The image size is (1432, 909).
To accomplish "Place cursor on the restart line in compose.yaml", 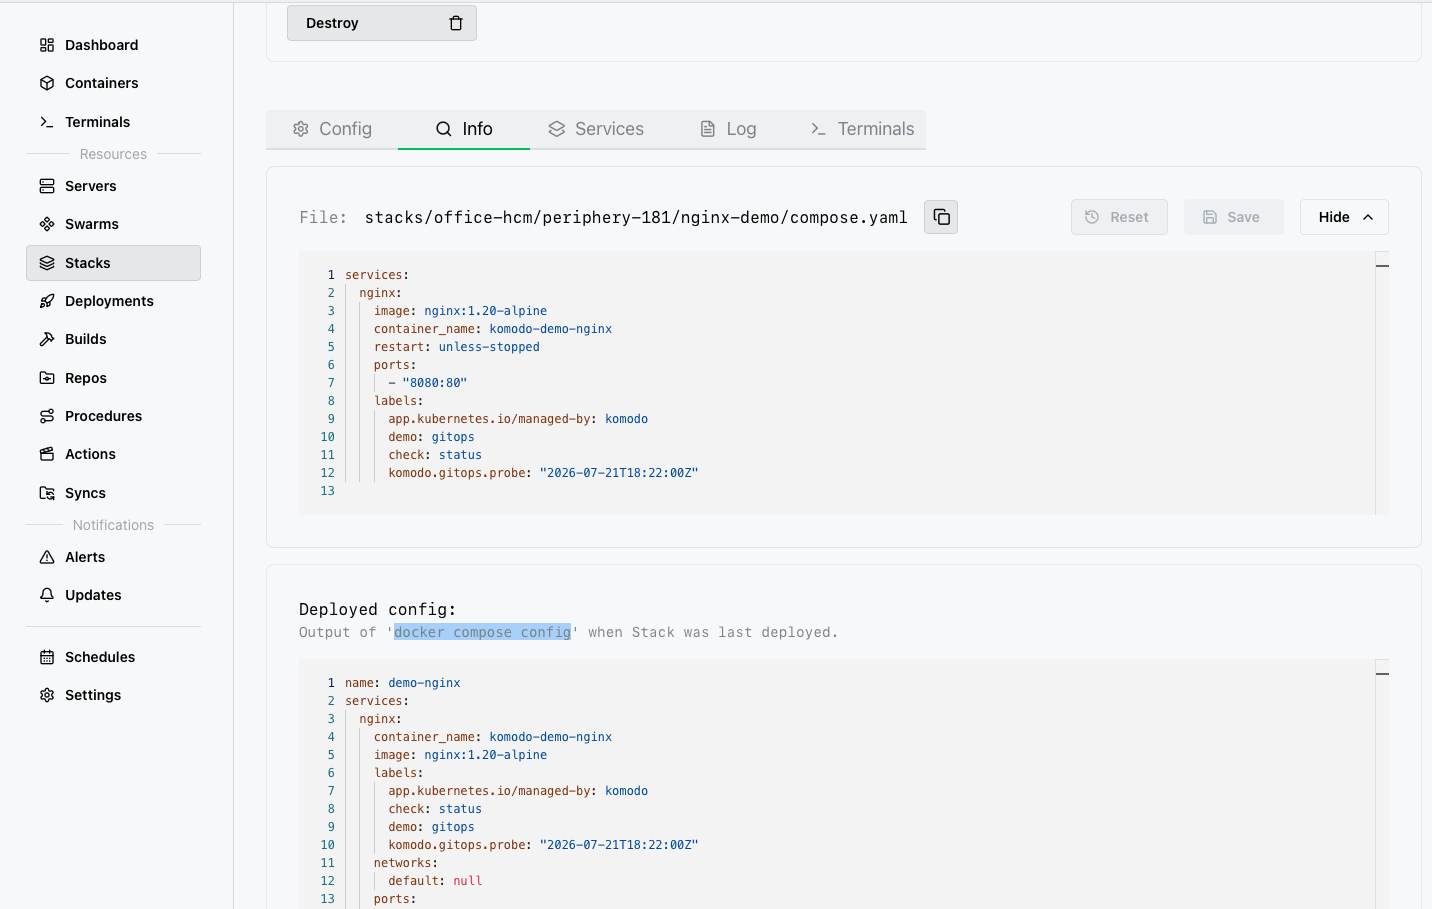I will click(x=457, y=347).
